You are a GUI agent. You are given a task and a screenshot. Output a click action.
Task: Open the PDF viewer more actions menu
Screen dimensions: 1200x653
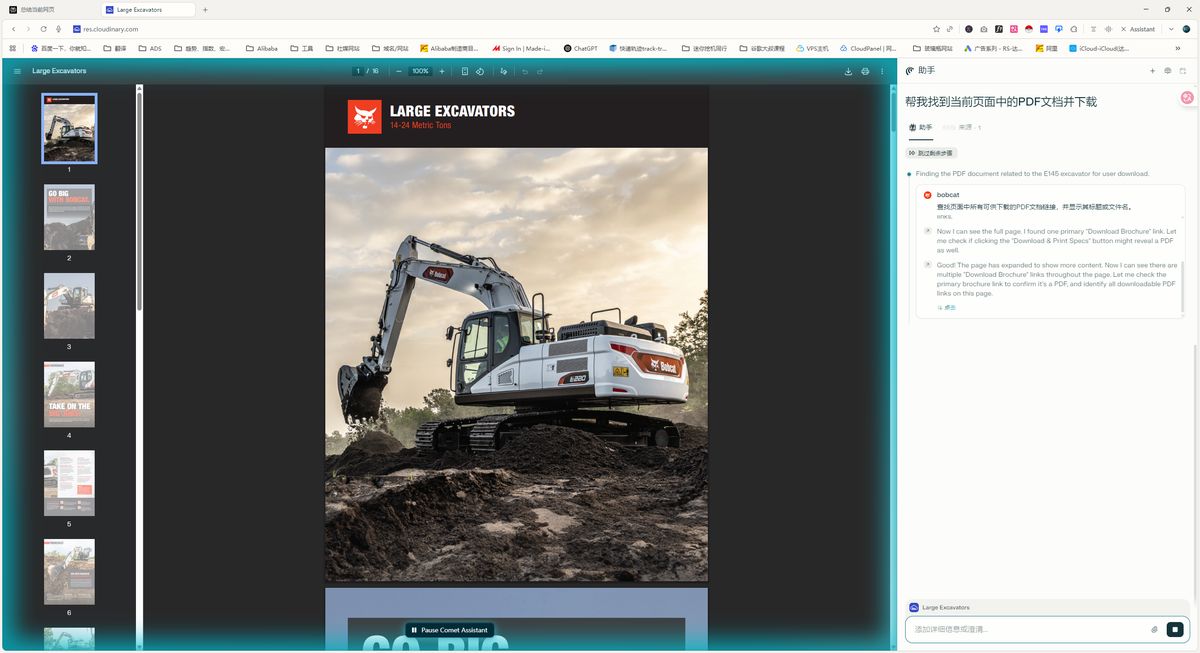click(x=881, y=71)
